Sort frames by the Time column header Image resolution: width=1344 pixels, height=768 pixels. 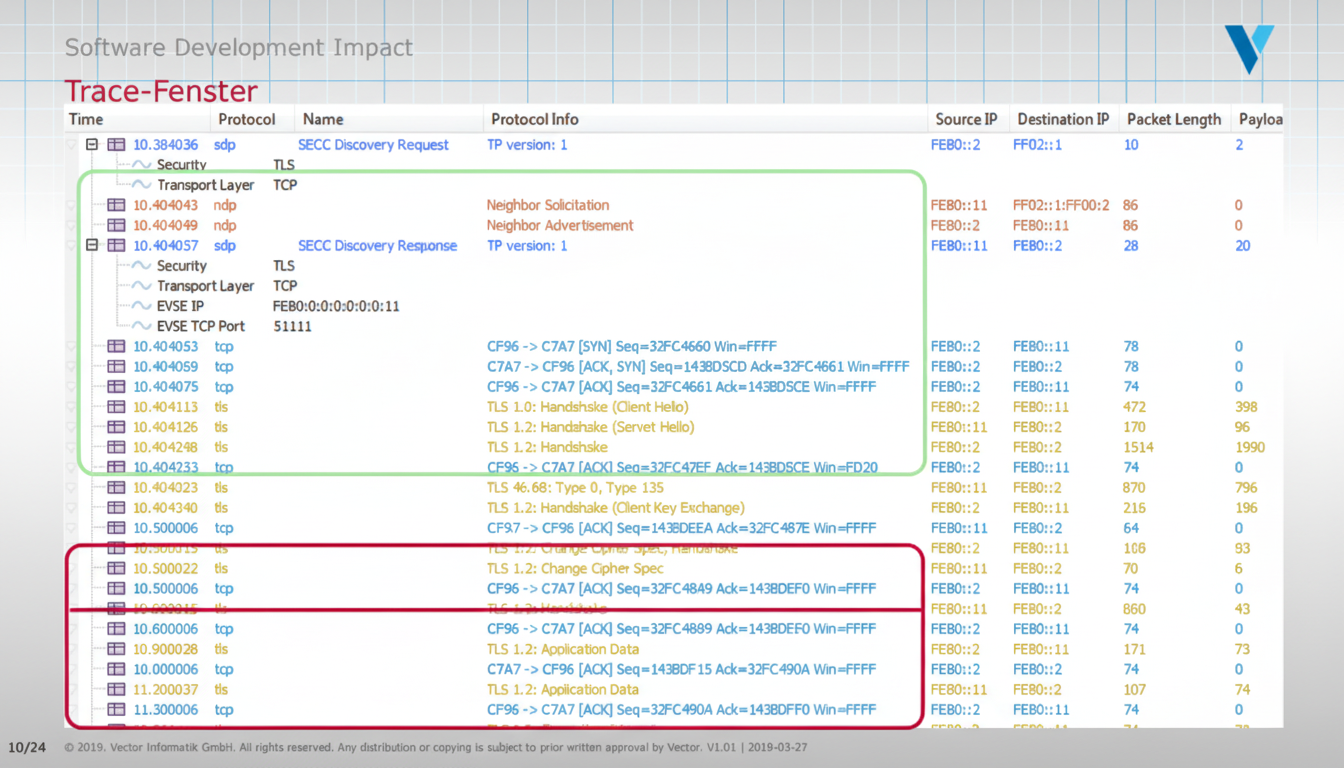tap(85, 119)
